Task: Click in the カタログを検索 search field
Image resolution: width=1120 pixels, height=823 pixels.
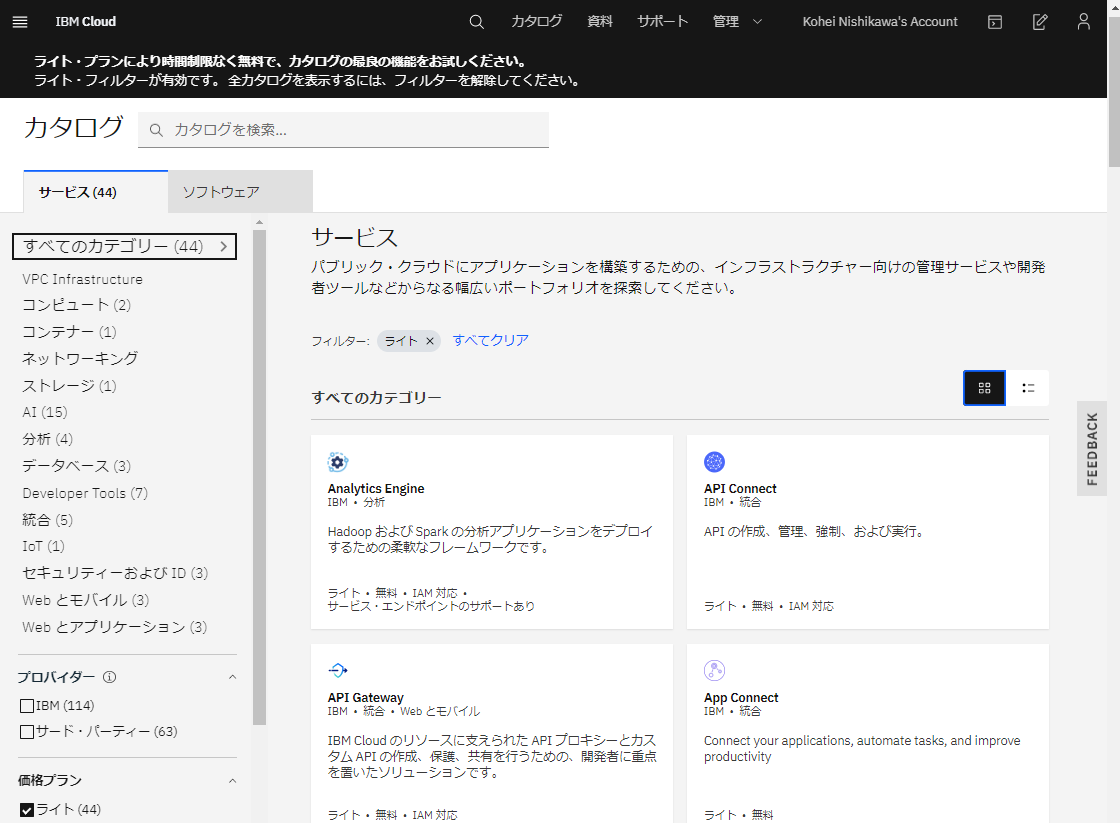Action: 343,130
